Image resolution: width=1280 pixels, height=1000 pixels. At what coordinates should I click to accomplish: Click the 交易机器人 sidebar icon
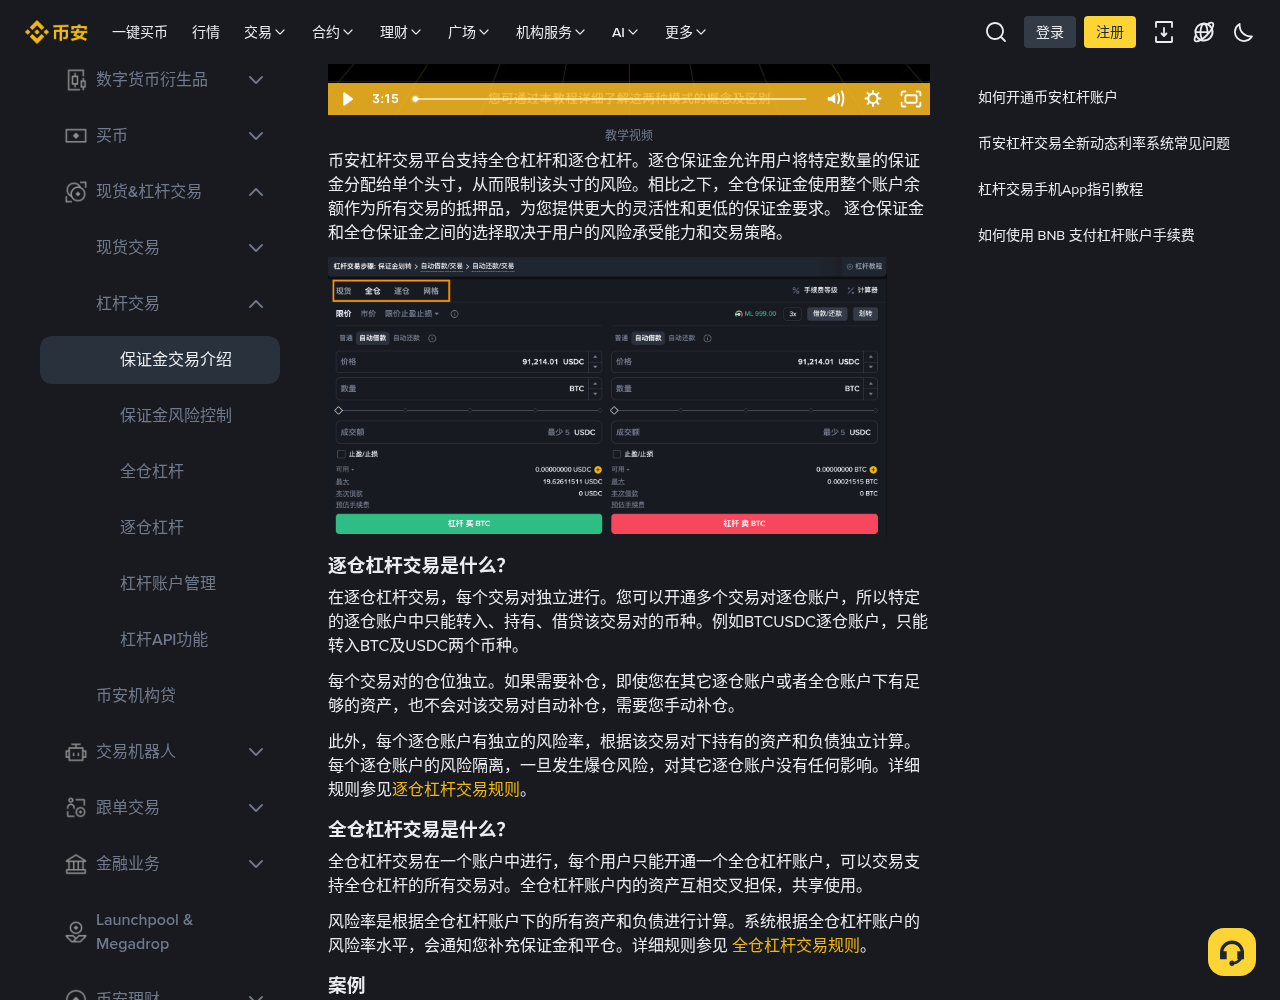pyautogui.click(x=76, y=752)
